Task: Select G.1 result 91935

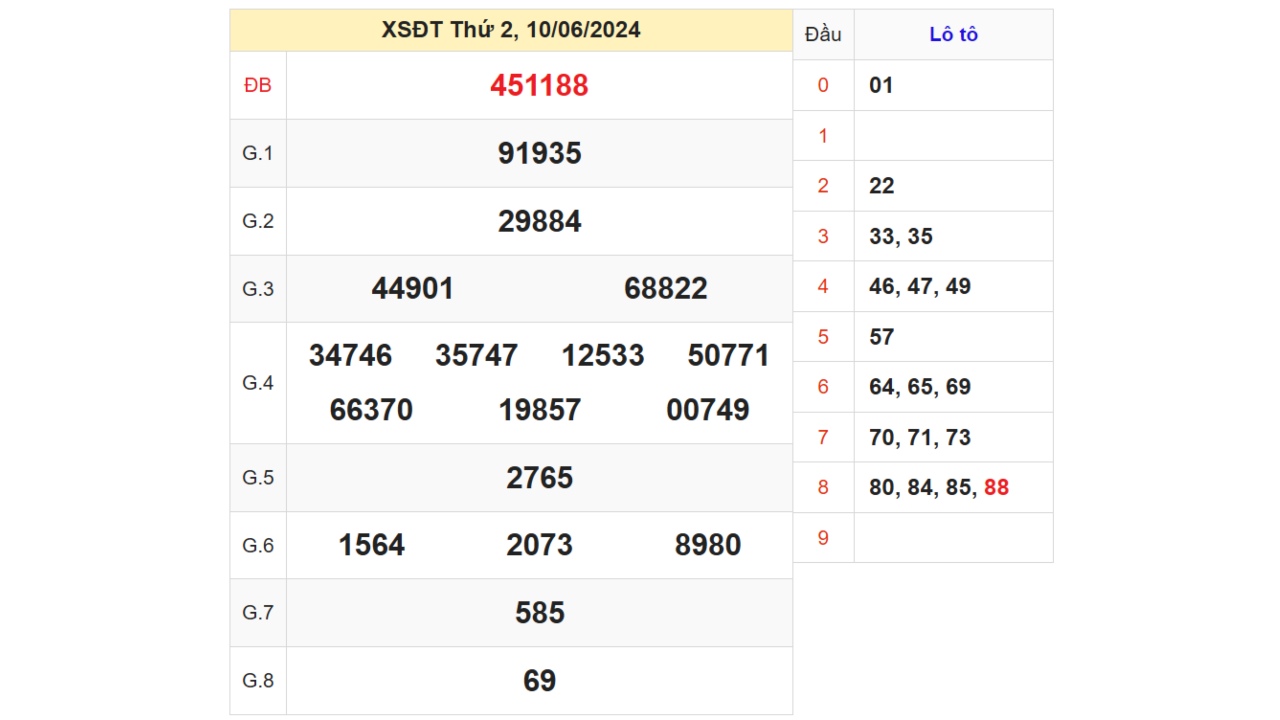Action: [539, 153]
